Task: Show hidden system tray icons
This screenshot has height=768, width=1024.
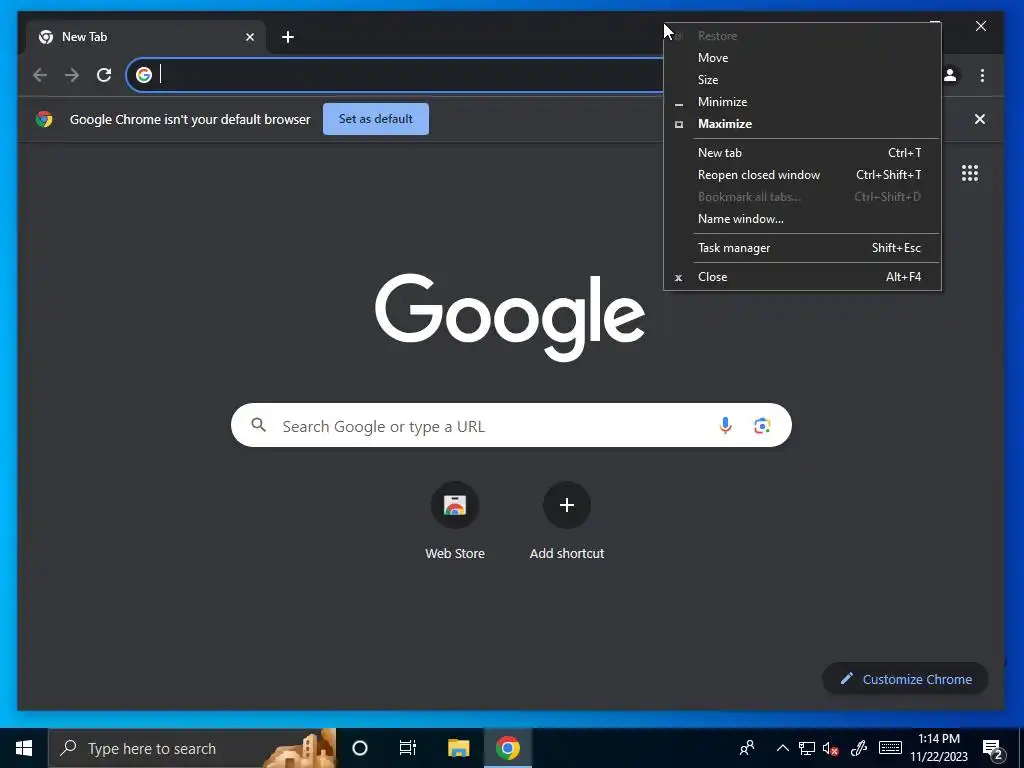Action: tap(782, 748)
